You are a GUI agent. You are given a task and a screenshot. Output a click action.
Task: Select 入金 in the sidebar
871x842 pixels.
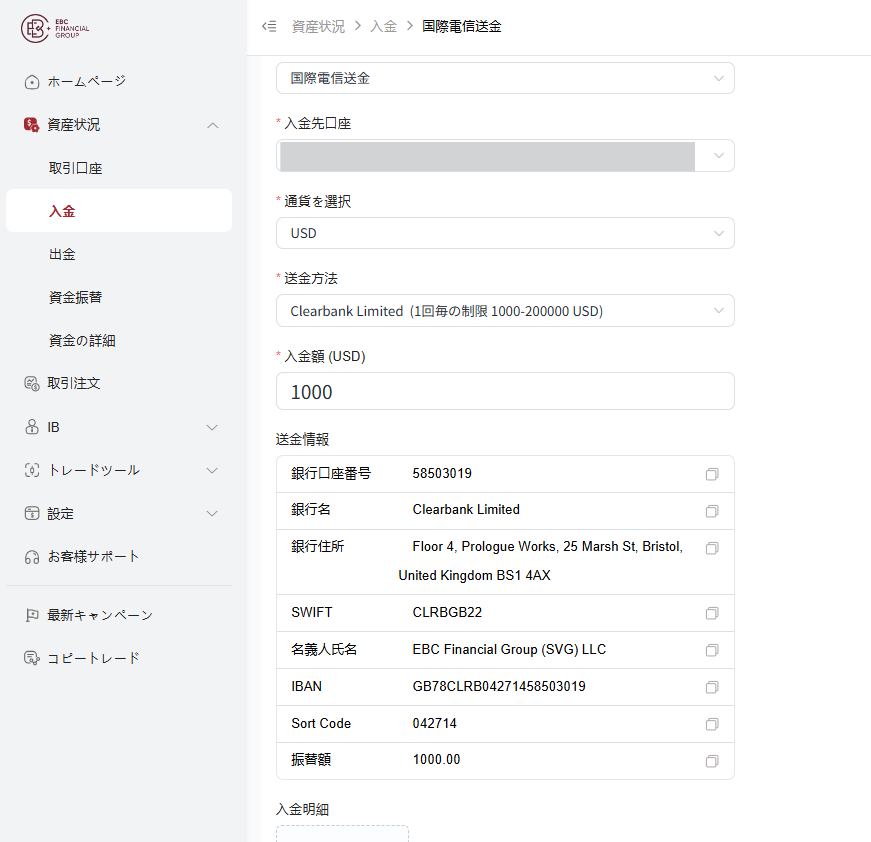click(119, 210)
